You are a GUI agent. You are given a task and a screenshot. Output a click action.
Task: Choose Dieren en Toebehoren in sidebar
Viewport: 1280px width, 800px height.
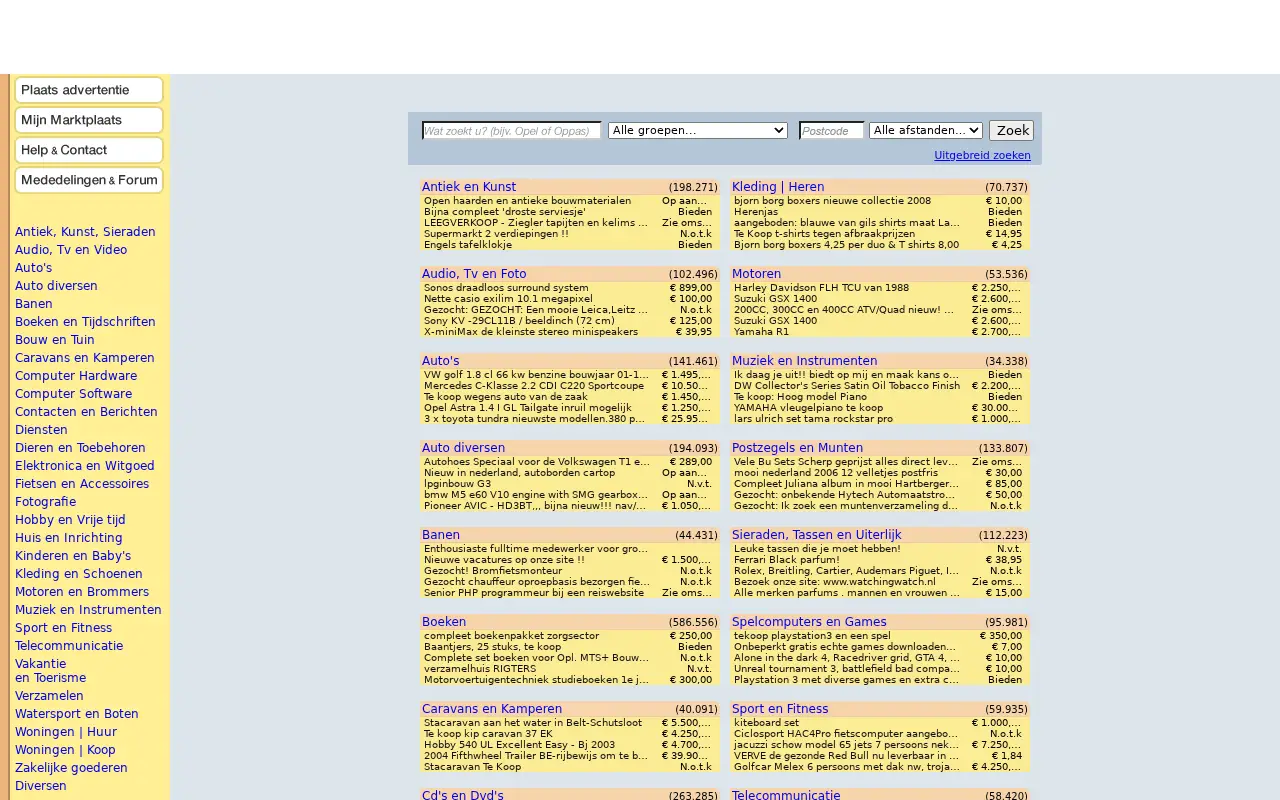click(80, 448)
